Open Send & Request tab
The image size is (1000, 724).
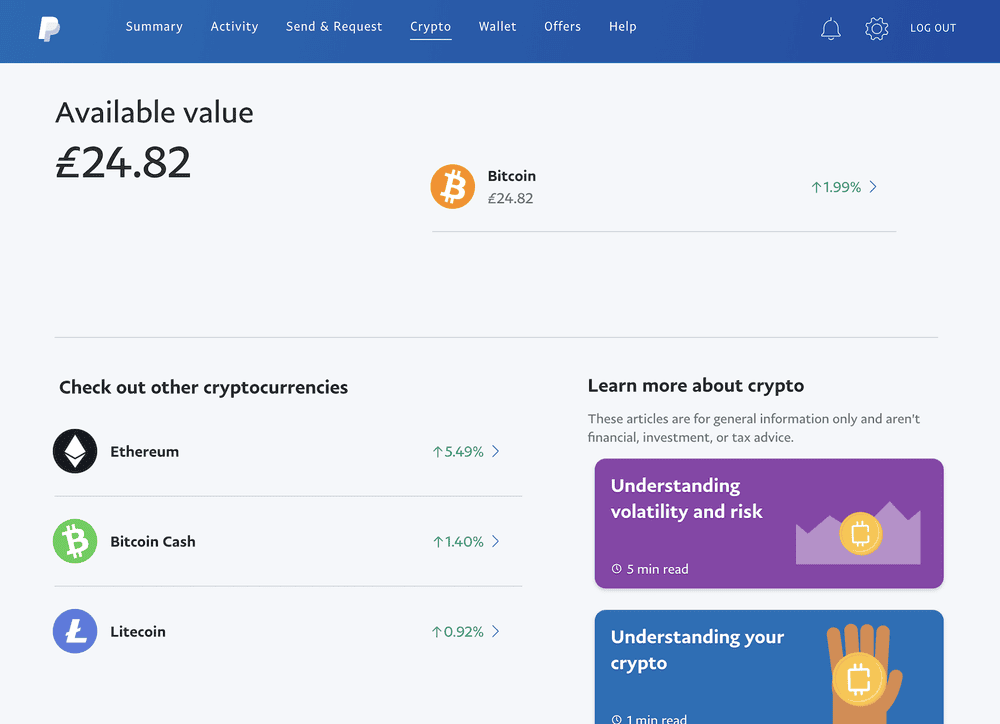[x=334, y=27]
